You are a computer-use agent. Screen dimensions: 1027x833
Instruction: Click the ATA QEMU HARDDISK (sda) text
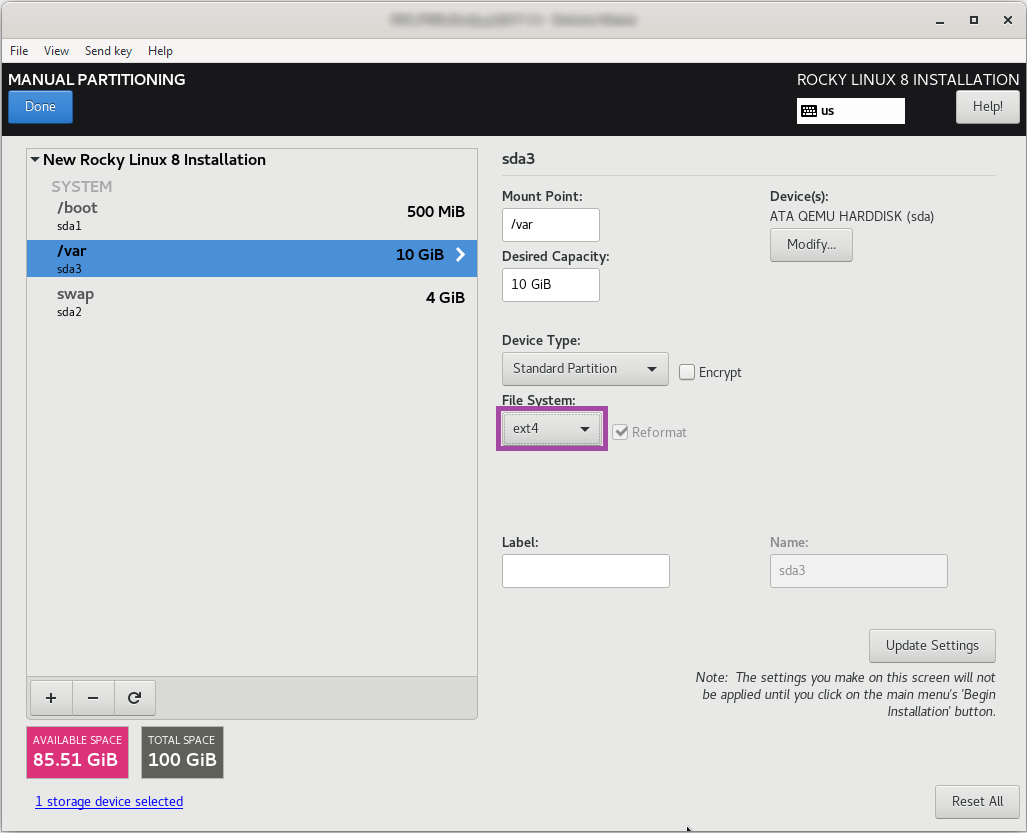click(x=851, y=217)
